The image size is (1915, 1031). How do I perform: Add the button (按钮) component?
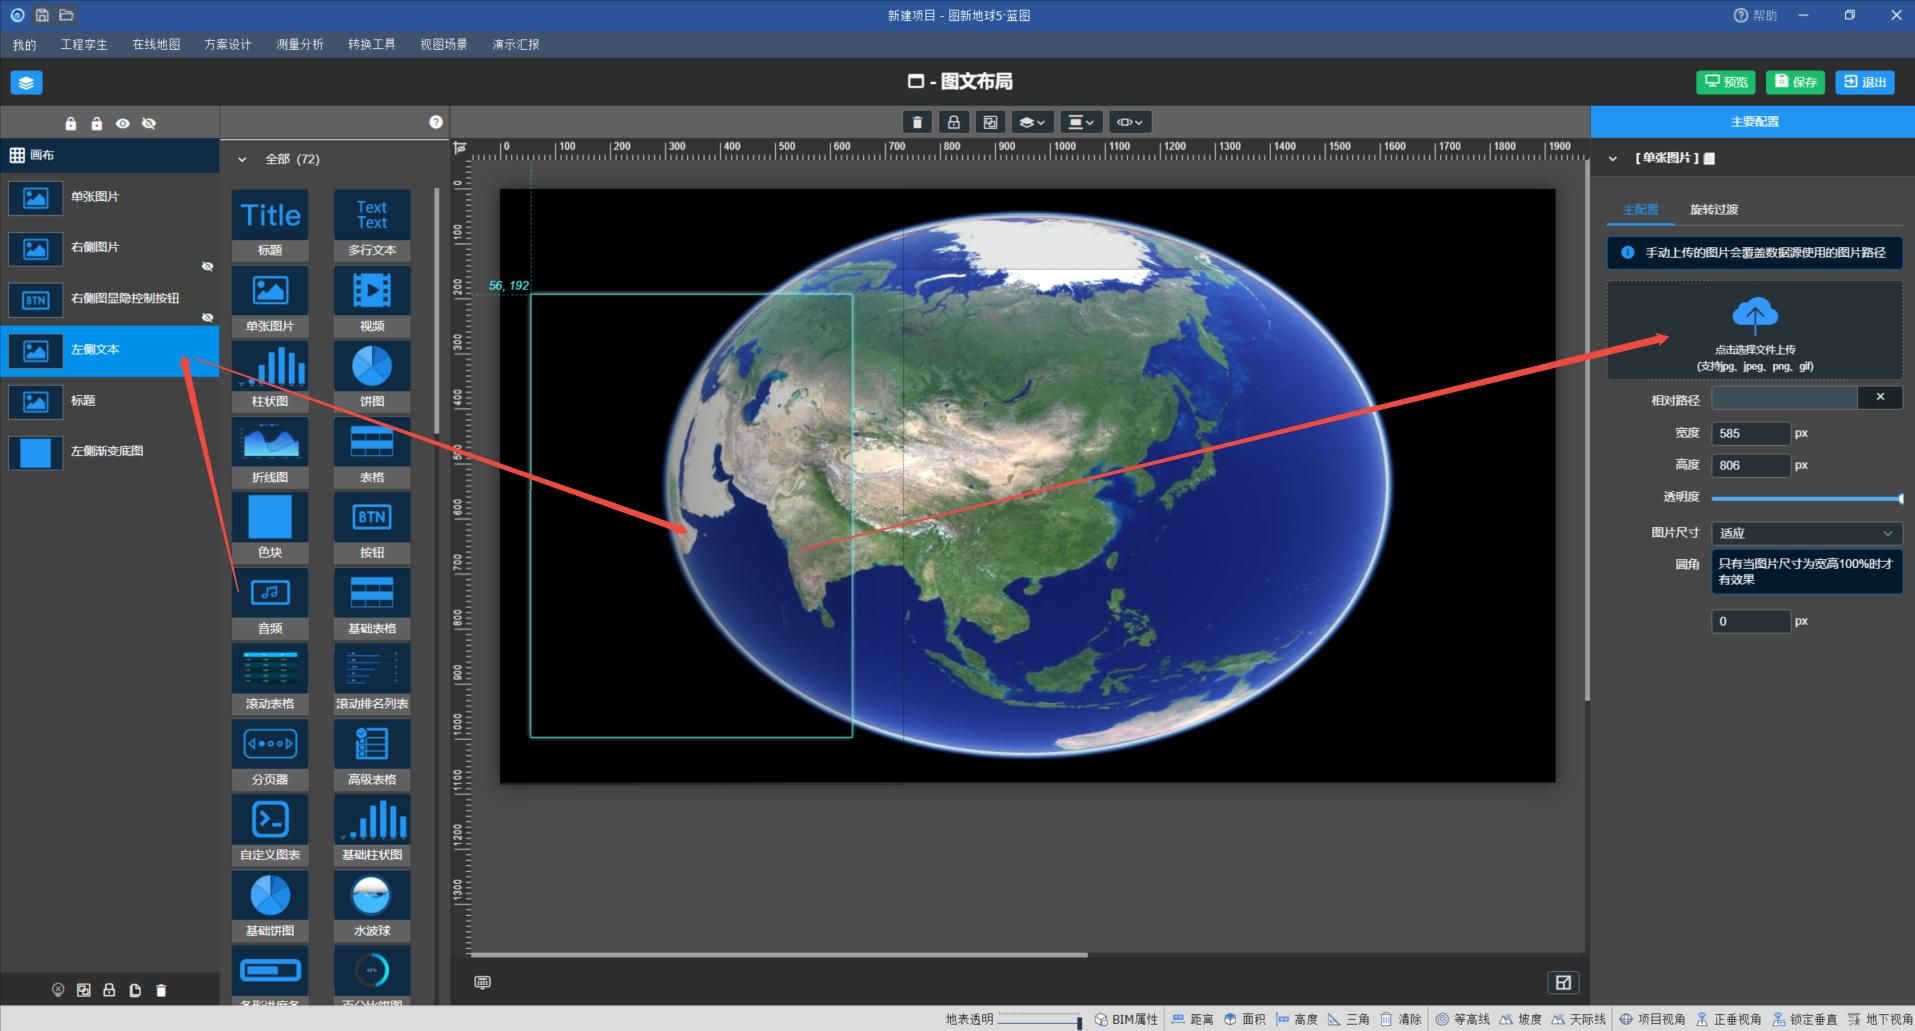coord(372,527)
